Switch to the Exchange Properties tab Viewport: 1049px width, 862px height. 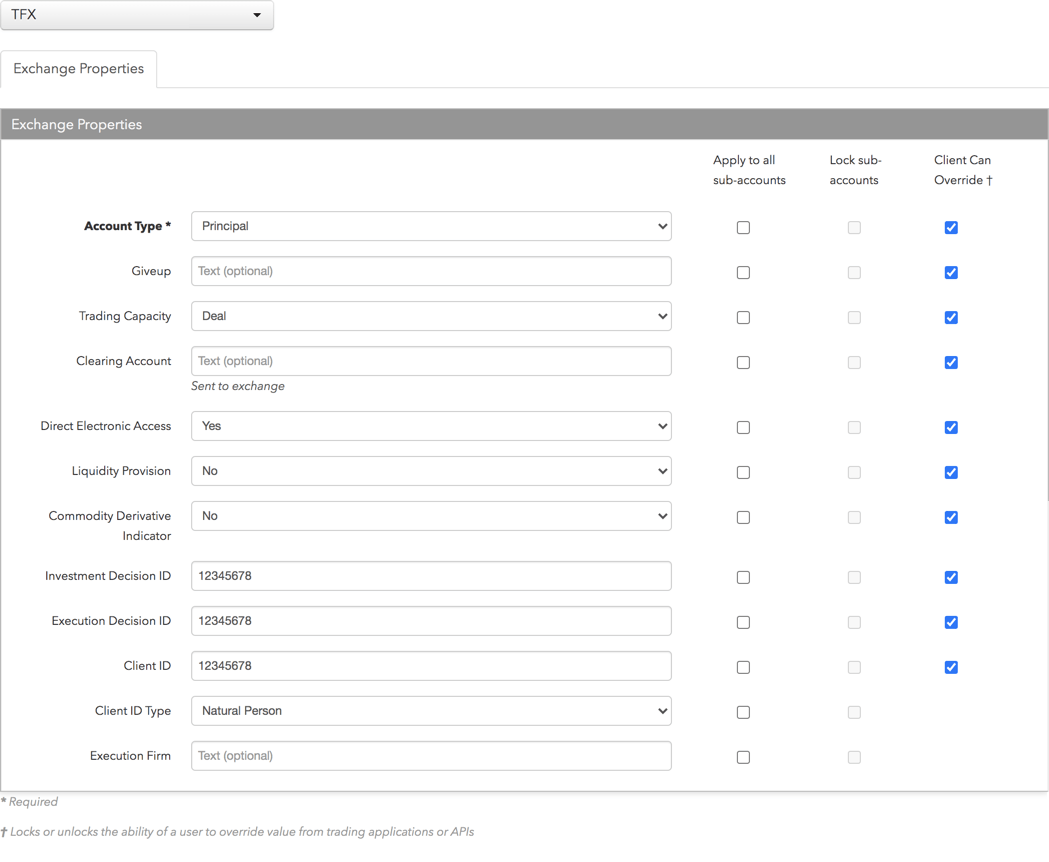[x=78, y=69]
